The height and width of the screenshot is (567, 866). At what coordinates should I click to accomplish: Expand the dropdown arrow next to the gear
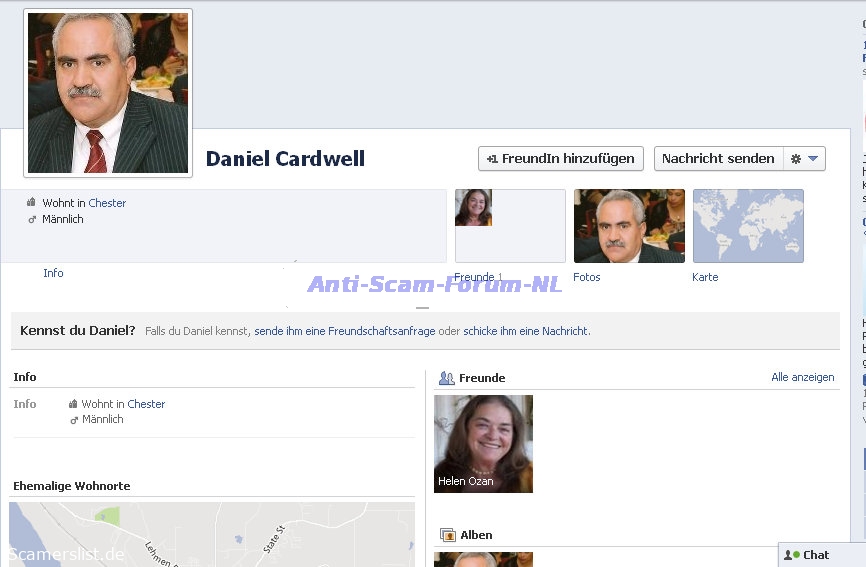click(813, 159)
